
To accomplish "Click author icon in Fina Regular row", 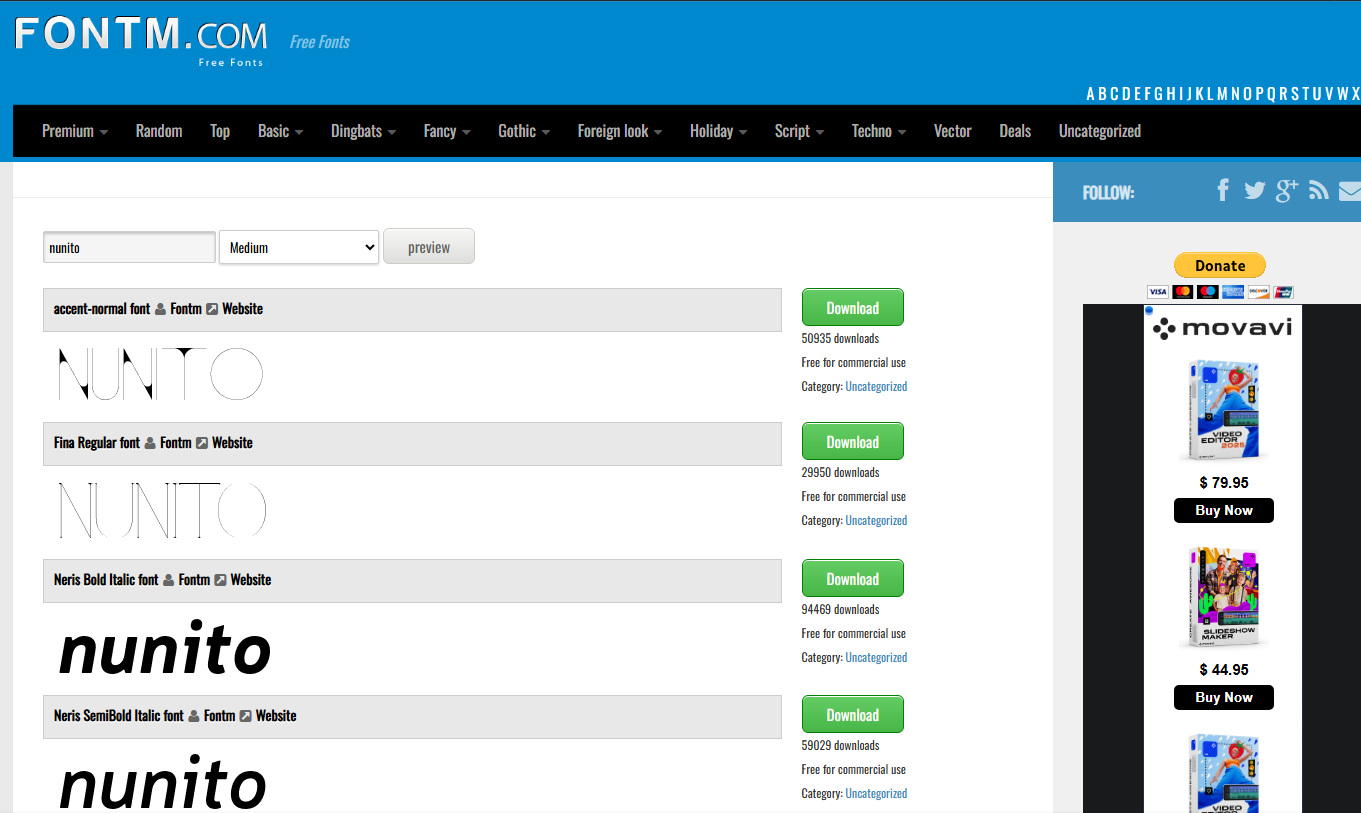I will [150, 443].
